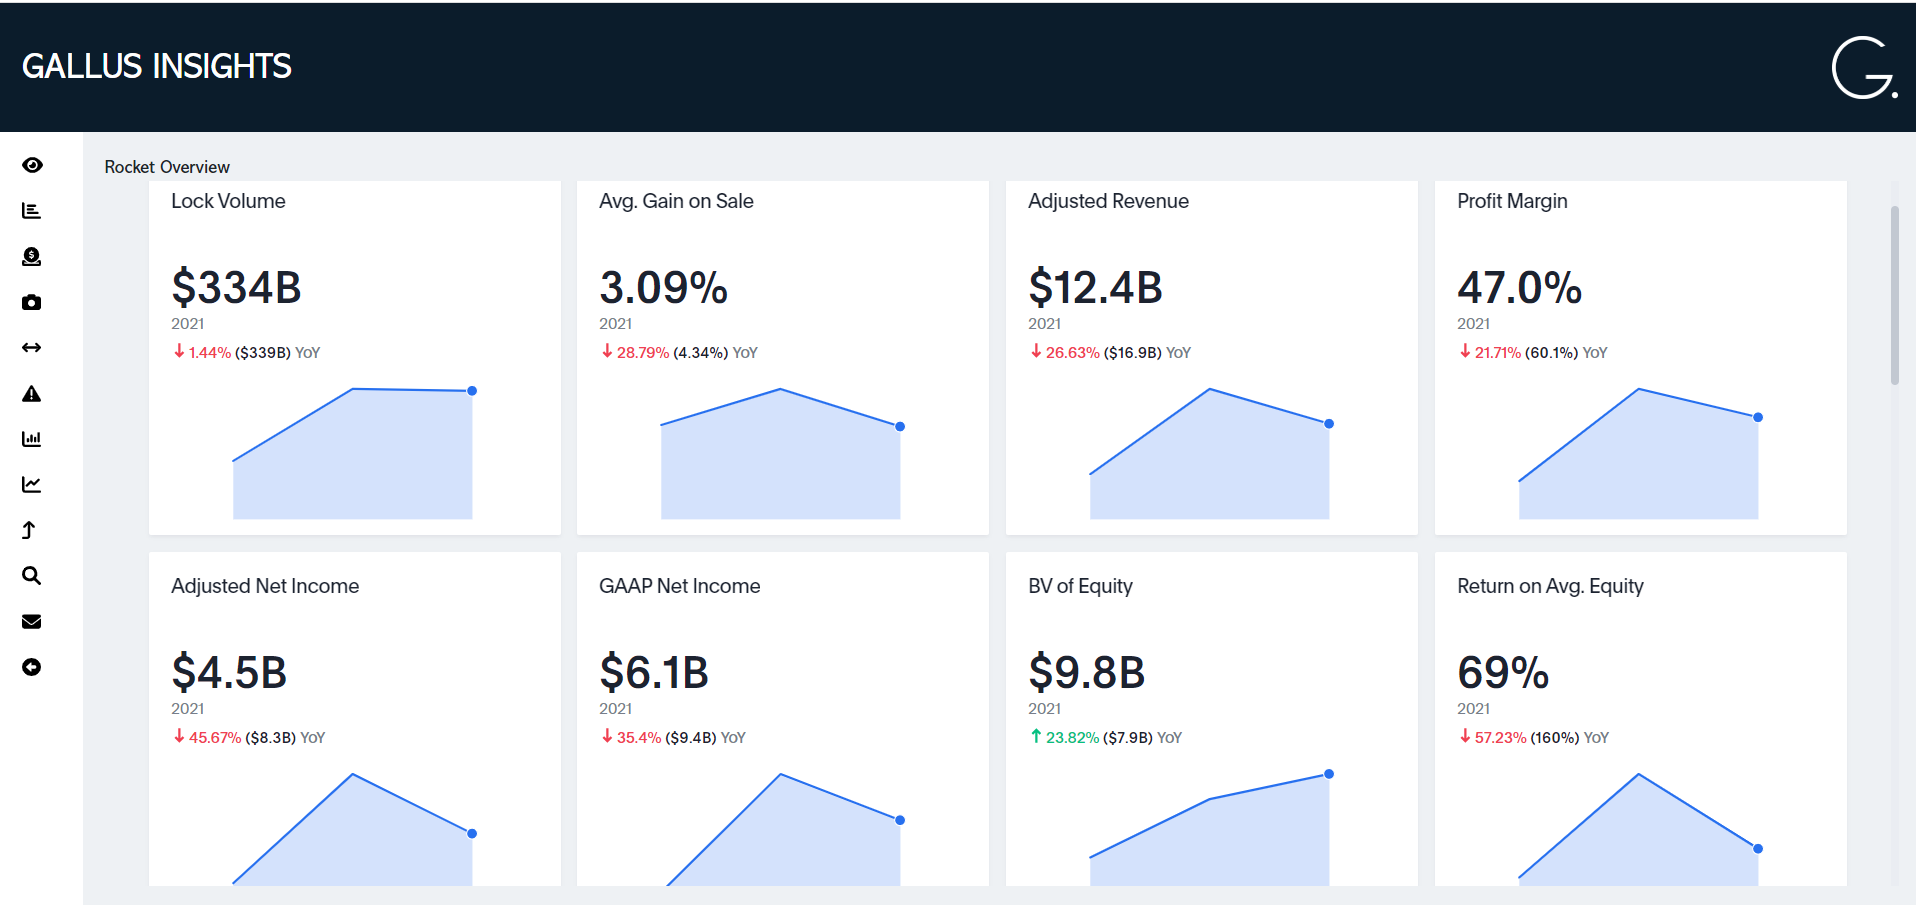Open search with the magnifying glass icon
The height and width of the screenshot is (905, 1916).
(x=32, y=576)
